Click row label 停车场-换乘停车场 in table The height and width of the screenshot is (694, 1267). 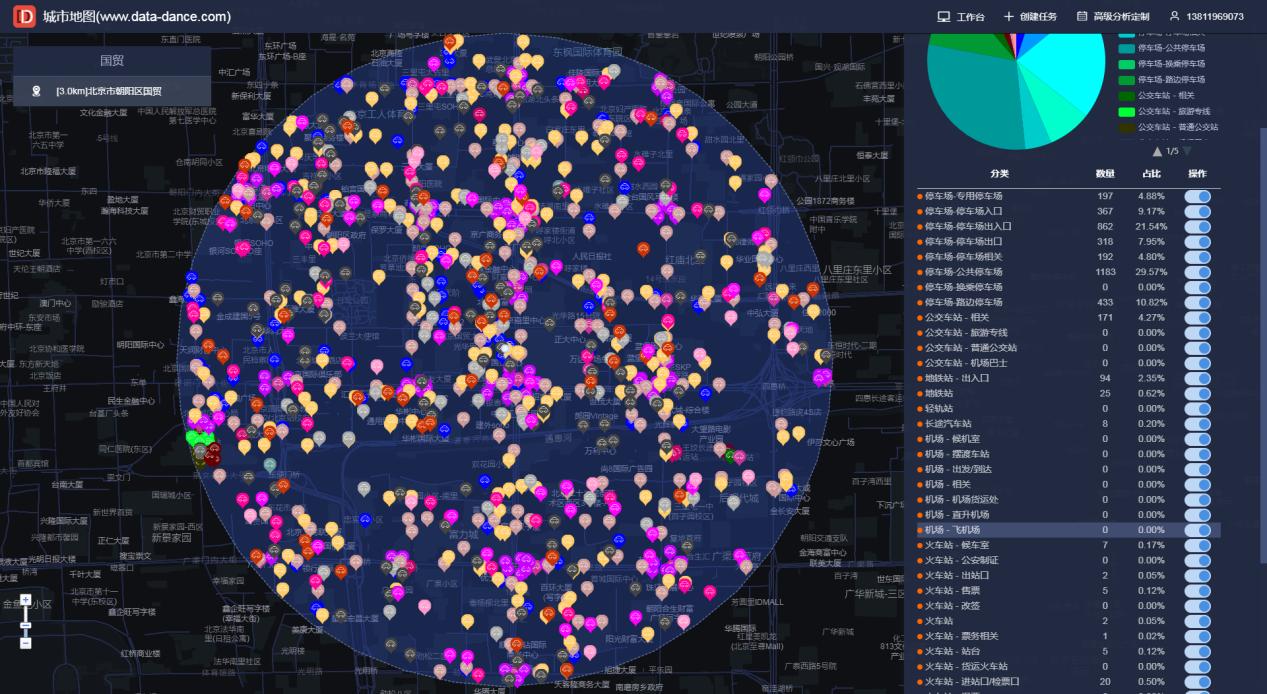click(x=963, y=287)
